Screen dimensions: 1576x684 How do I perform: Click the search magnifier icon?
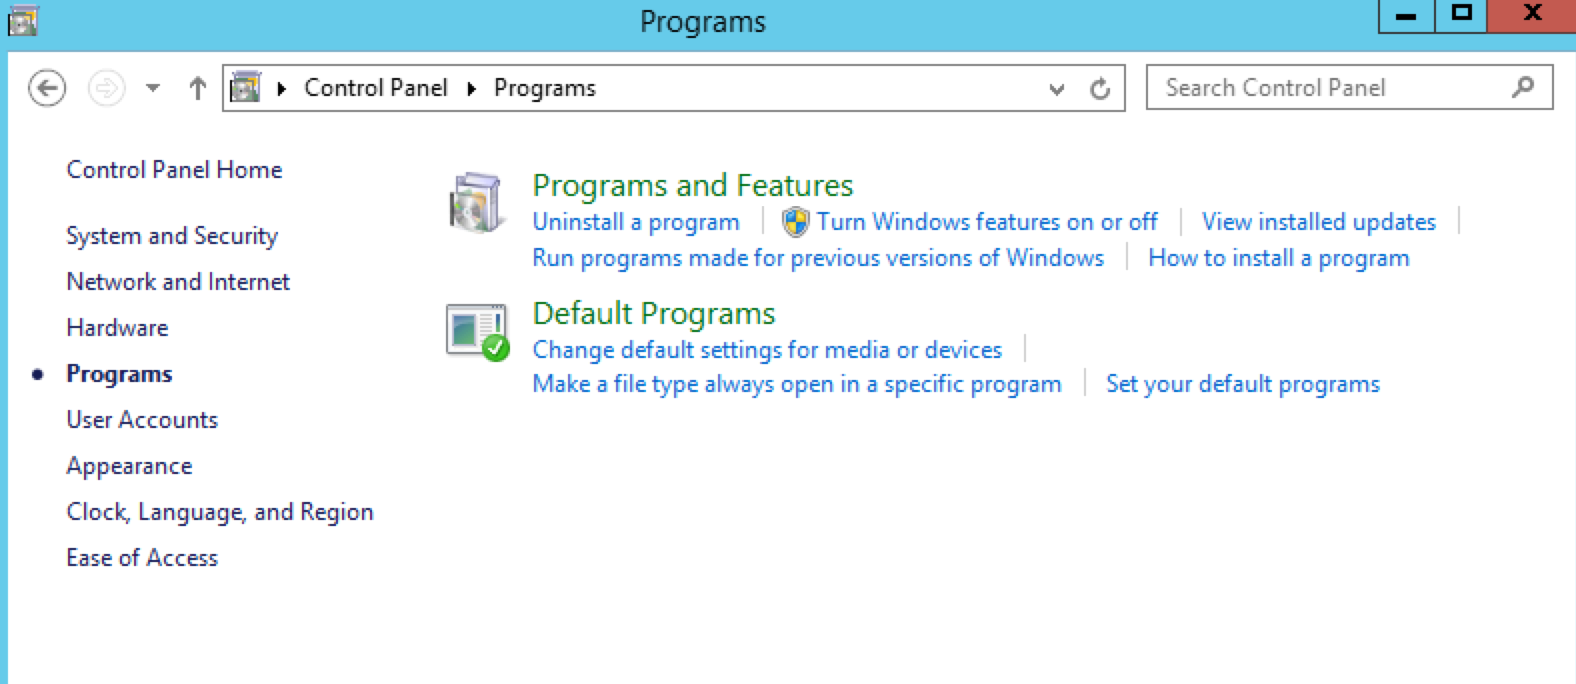tap(1523, 87)
